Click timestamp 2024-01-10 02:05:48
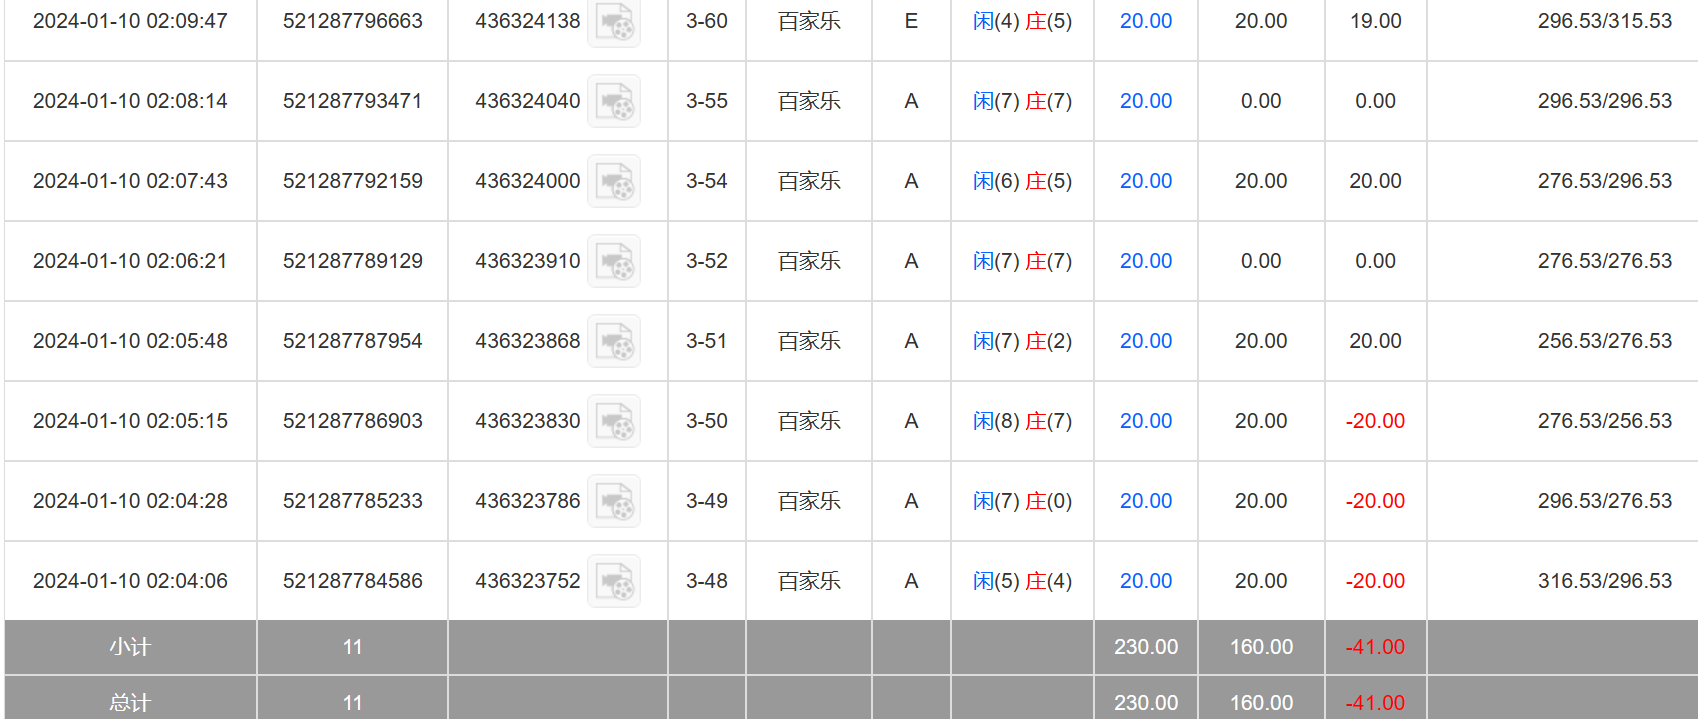Screen dimensions: 1698x719 (130, 341)
